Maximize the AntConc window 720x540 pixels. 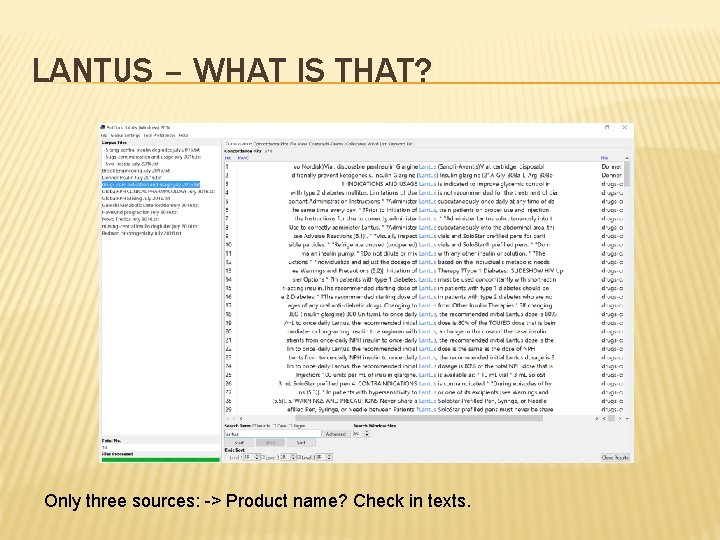(607, 127)
